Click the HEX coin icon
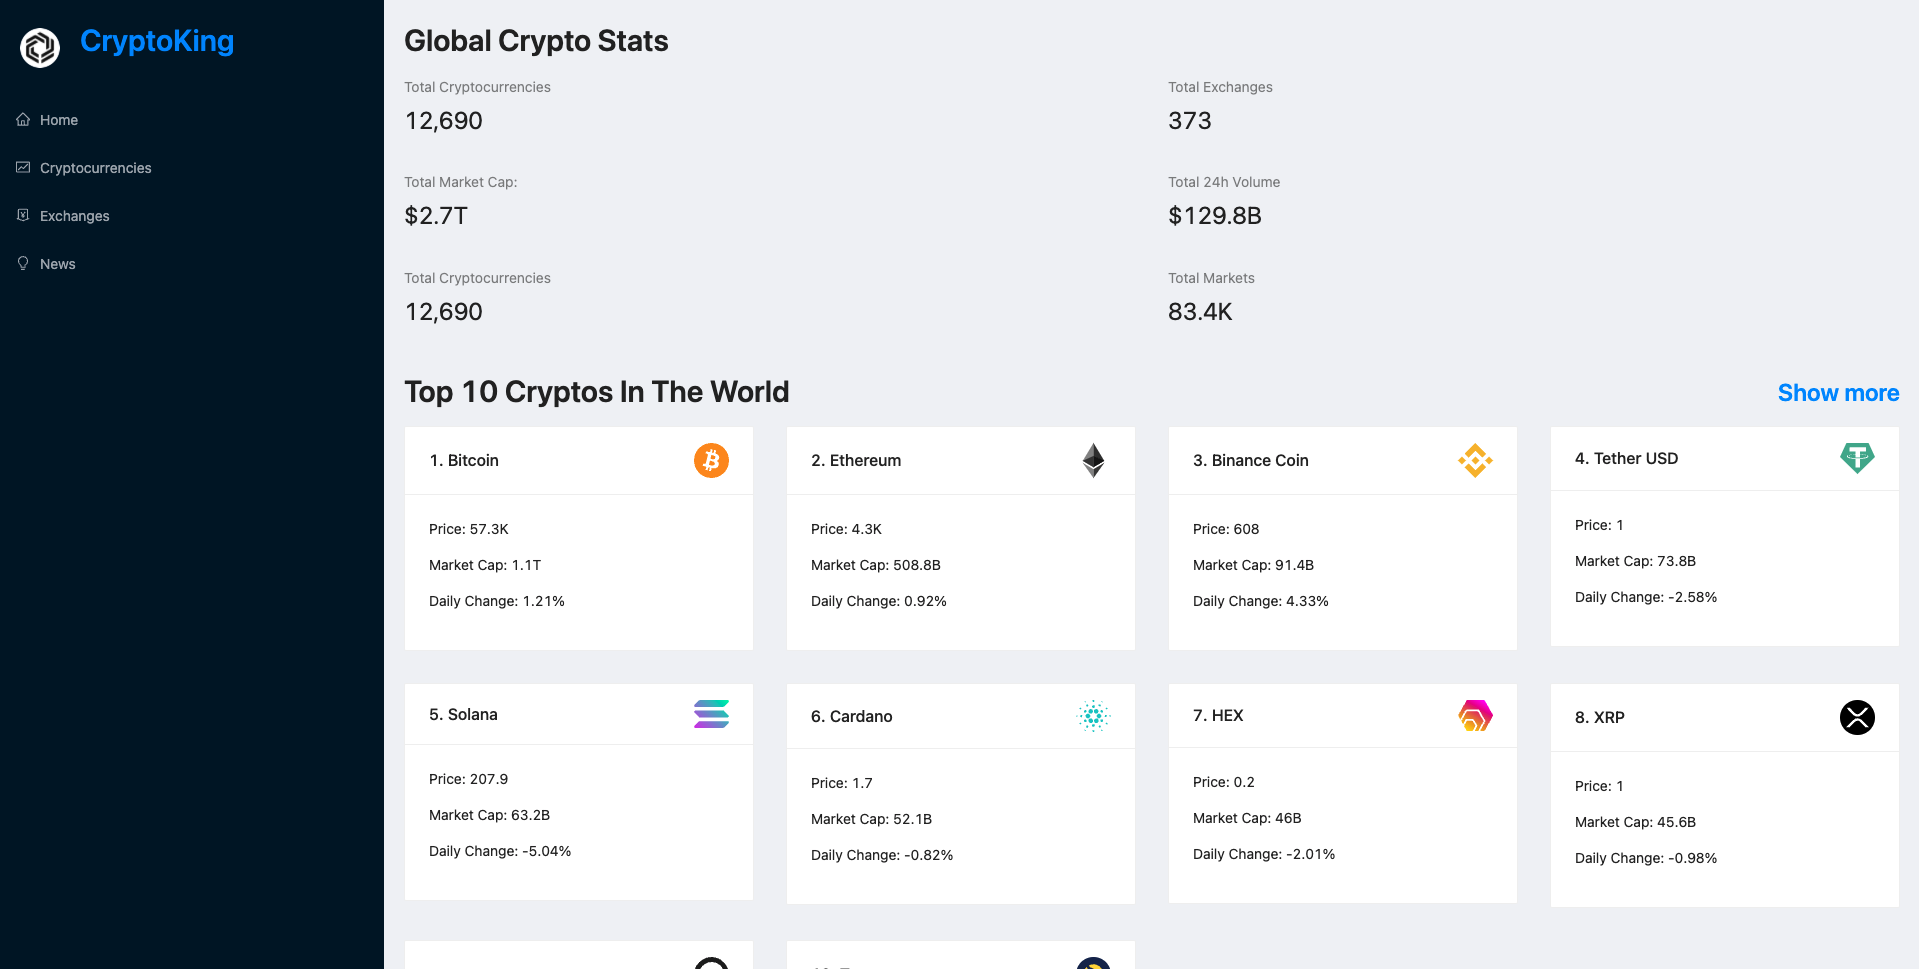Screen dimensions: 1919x969 pyautogui.click(x=1475, y=715)
